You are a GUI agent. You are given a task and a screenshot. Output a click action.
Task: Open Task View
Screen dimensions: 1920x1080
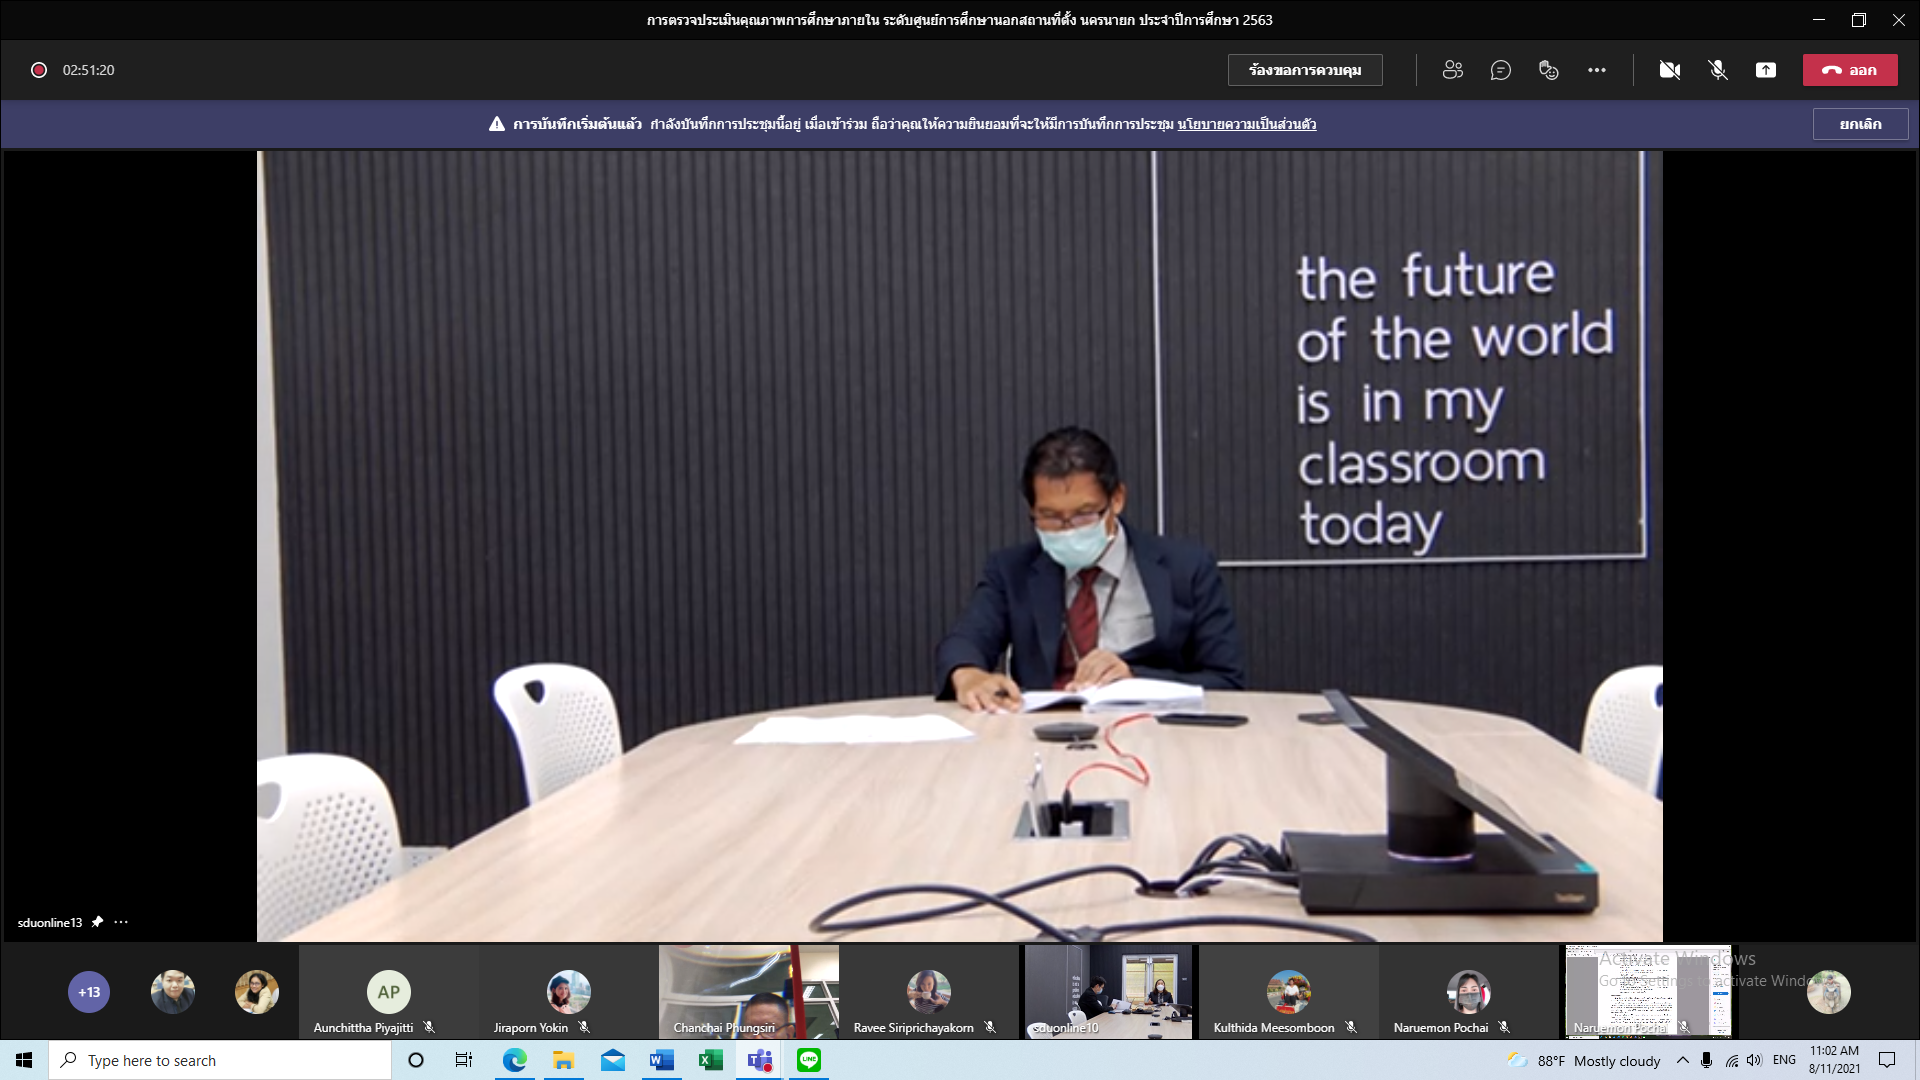464,1060
